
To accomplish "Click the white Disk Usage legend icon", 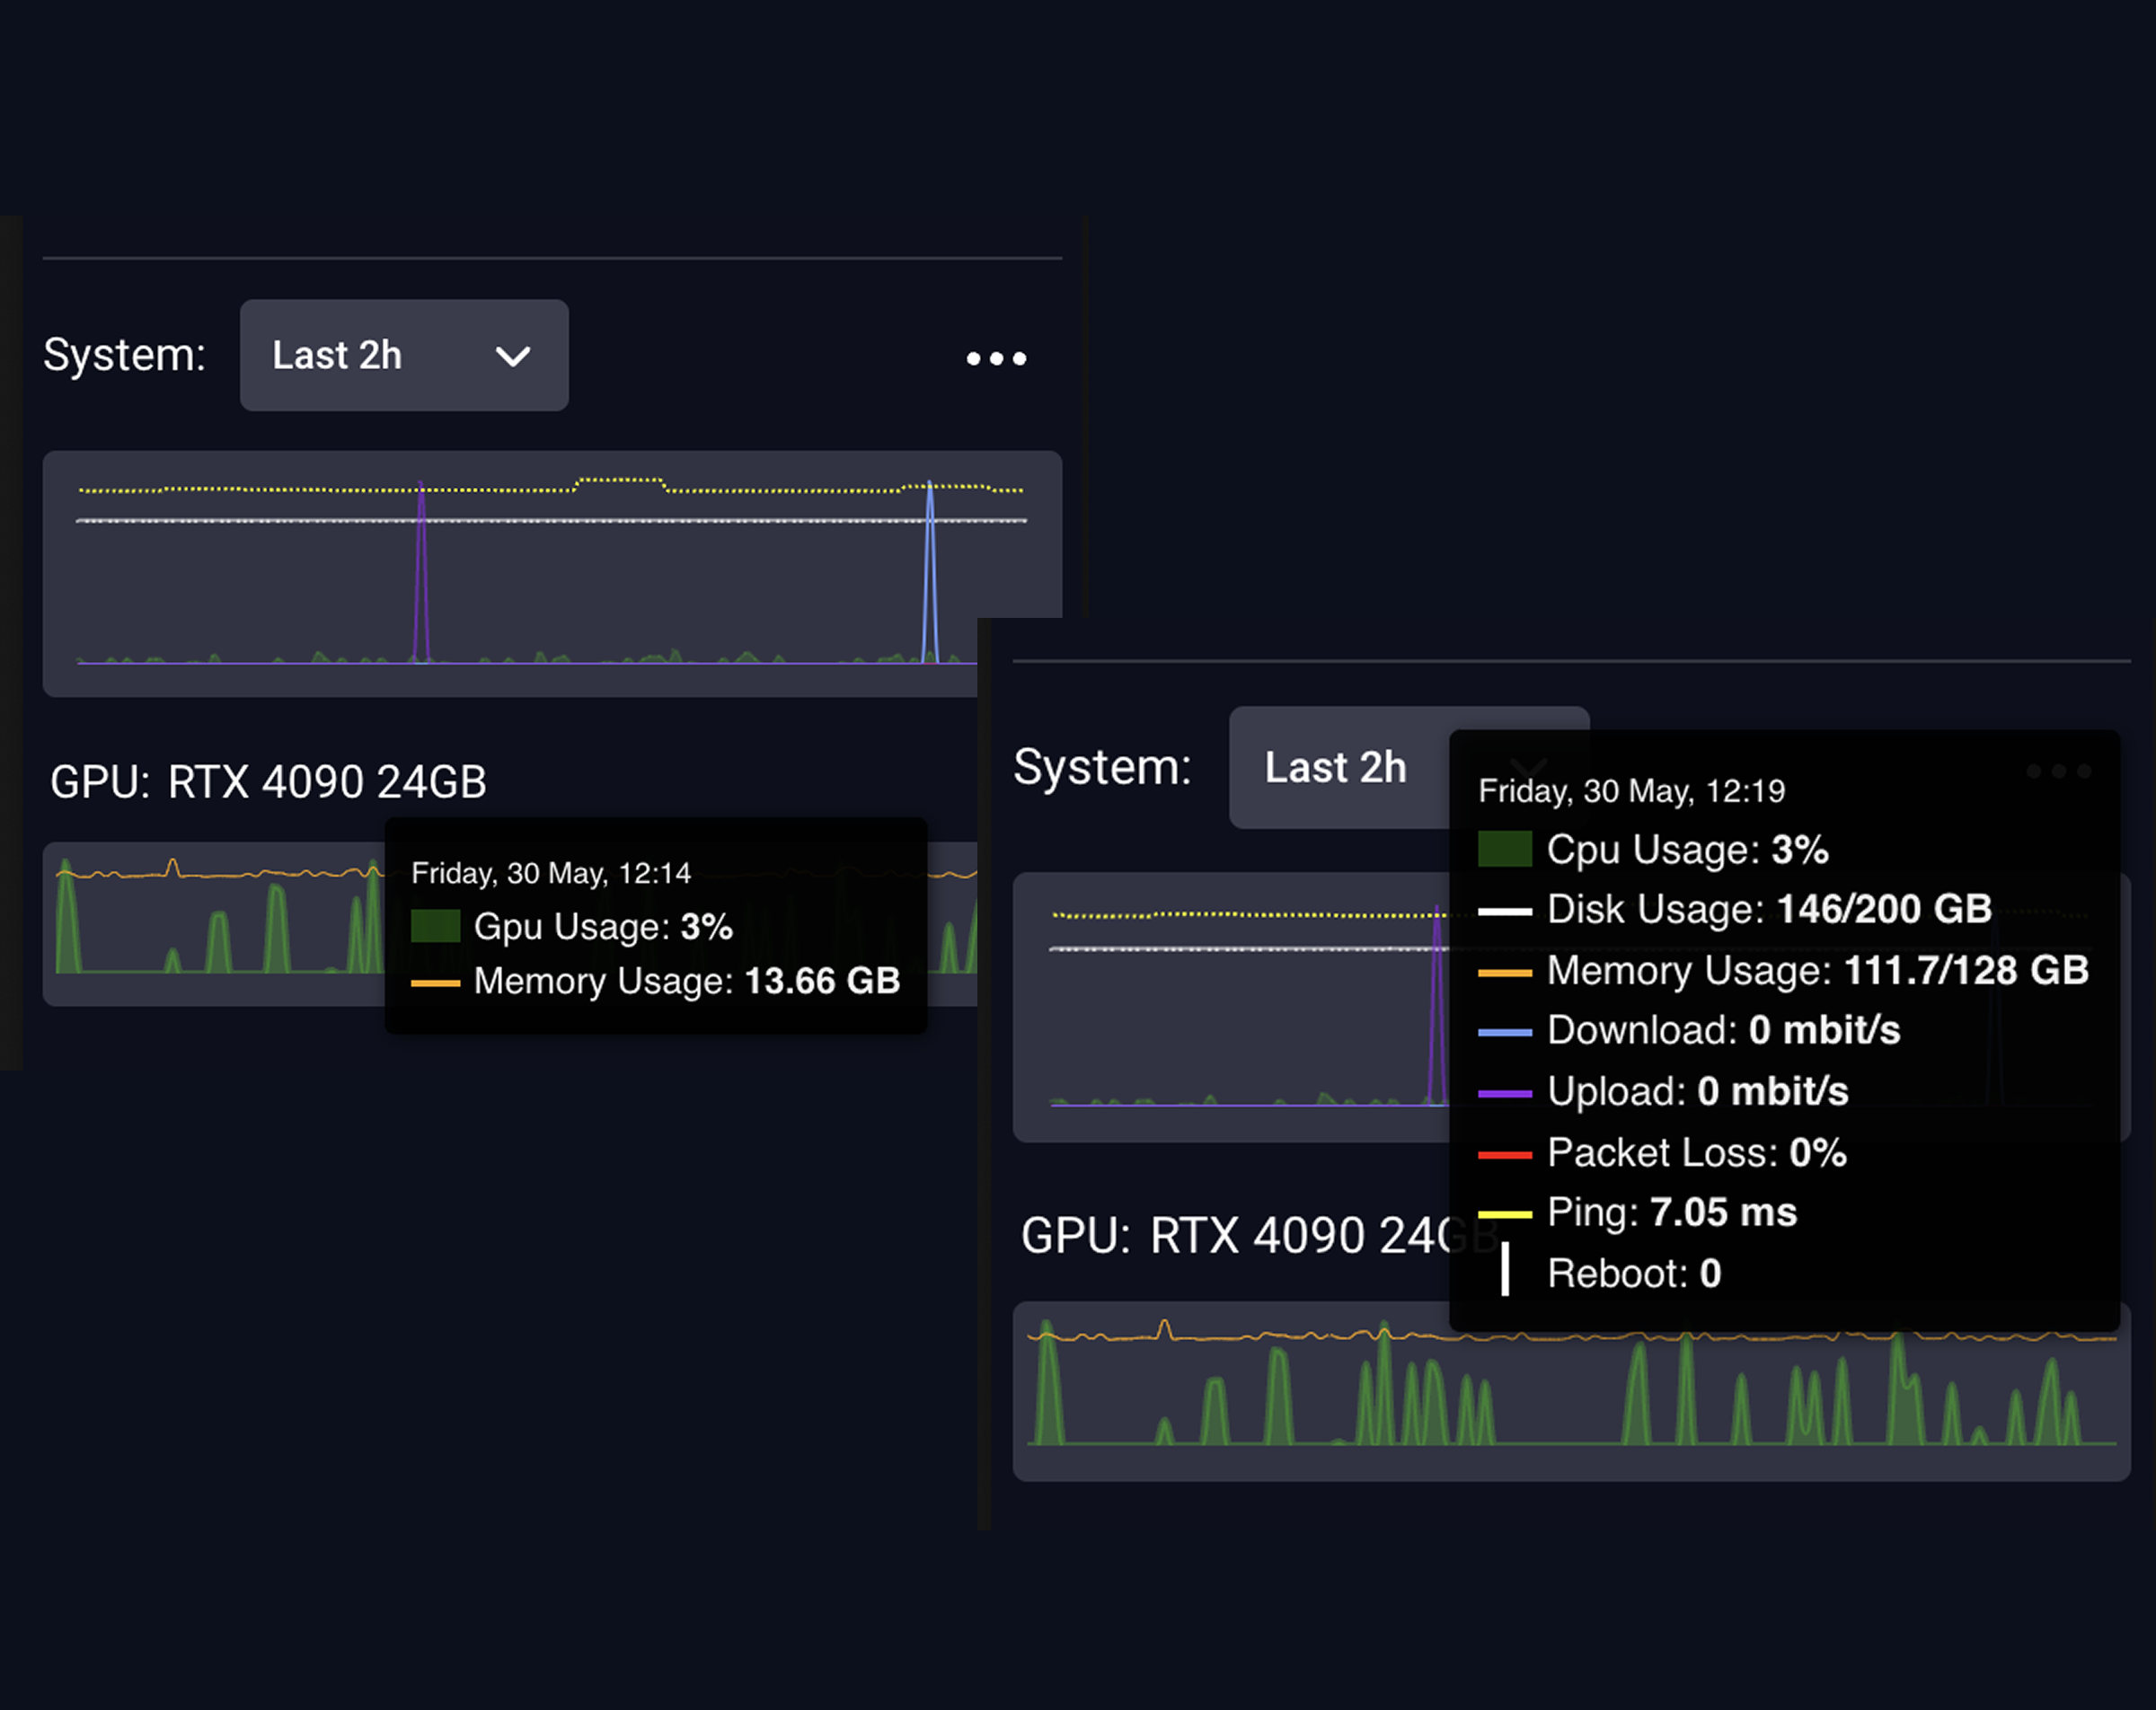I will tap(1505, 910).
